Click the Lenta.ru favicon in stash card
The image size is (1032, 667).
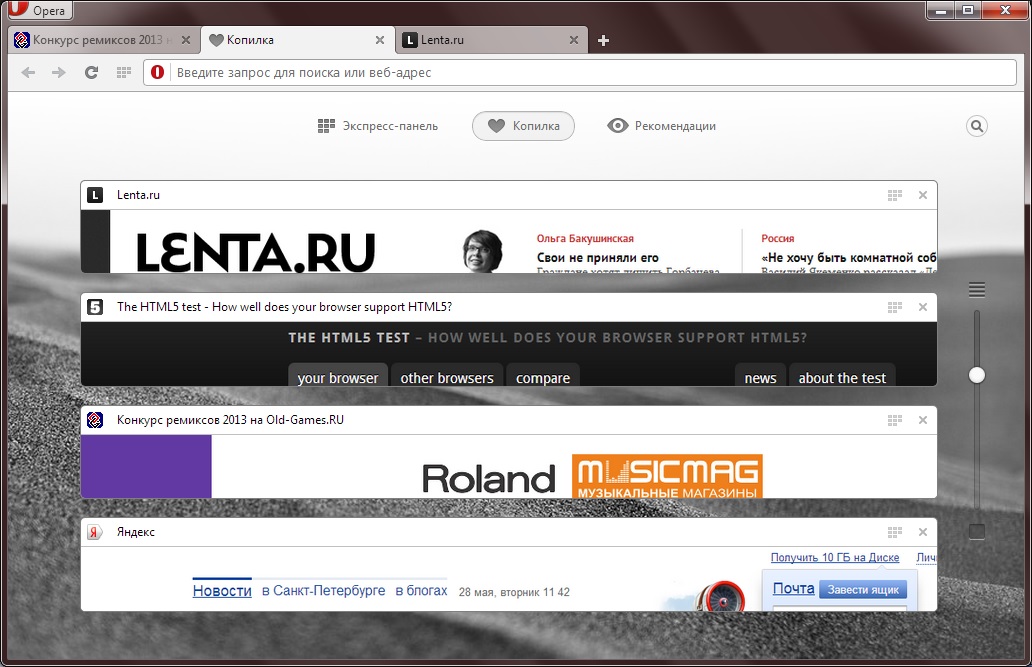95,195
